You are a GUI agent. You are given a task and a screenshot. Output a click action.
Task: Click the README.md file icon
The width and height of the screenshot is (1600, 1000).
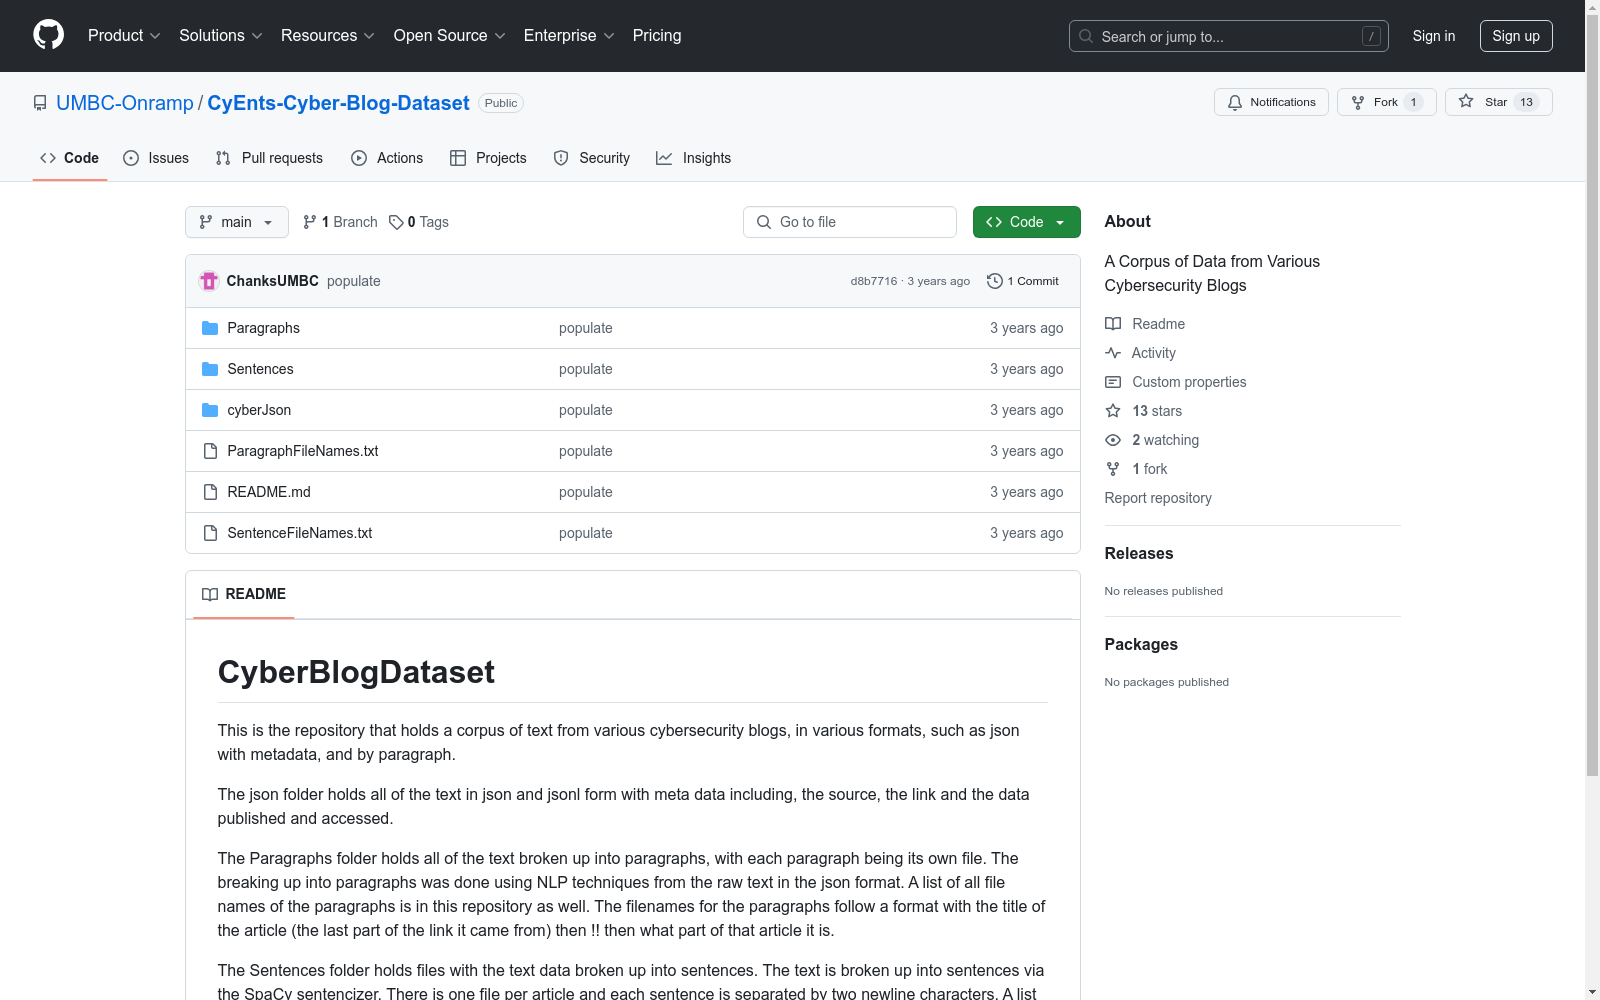tap(210, 492)
